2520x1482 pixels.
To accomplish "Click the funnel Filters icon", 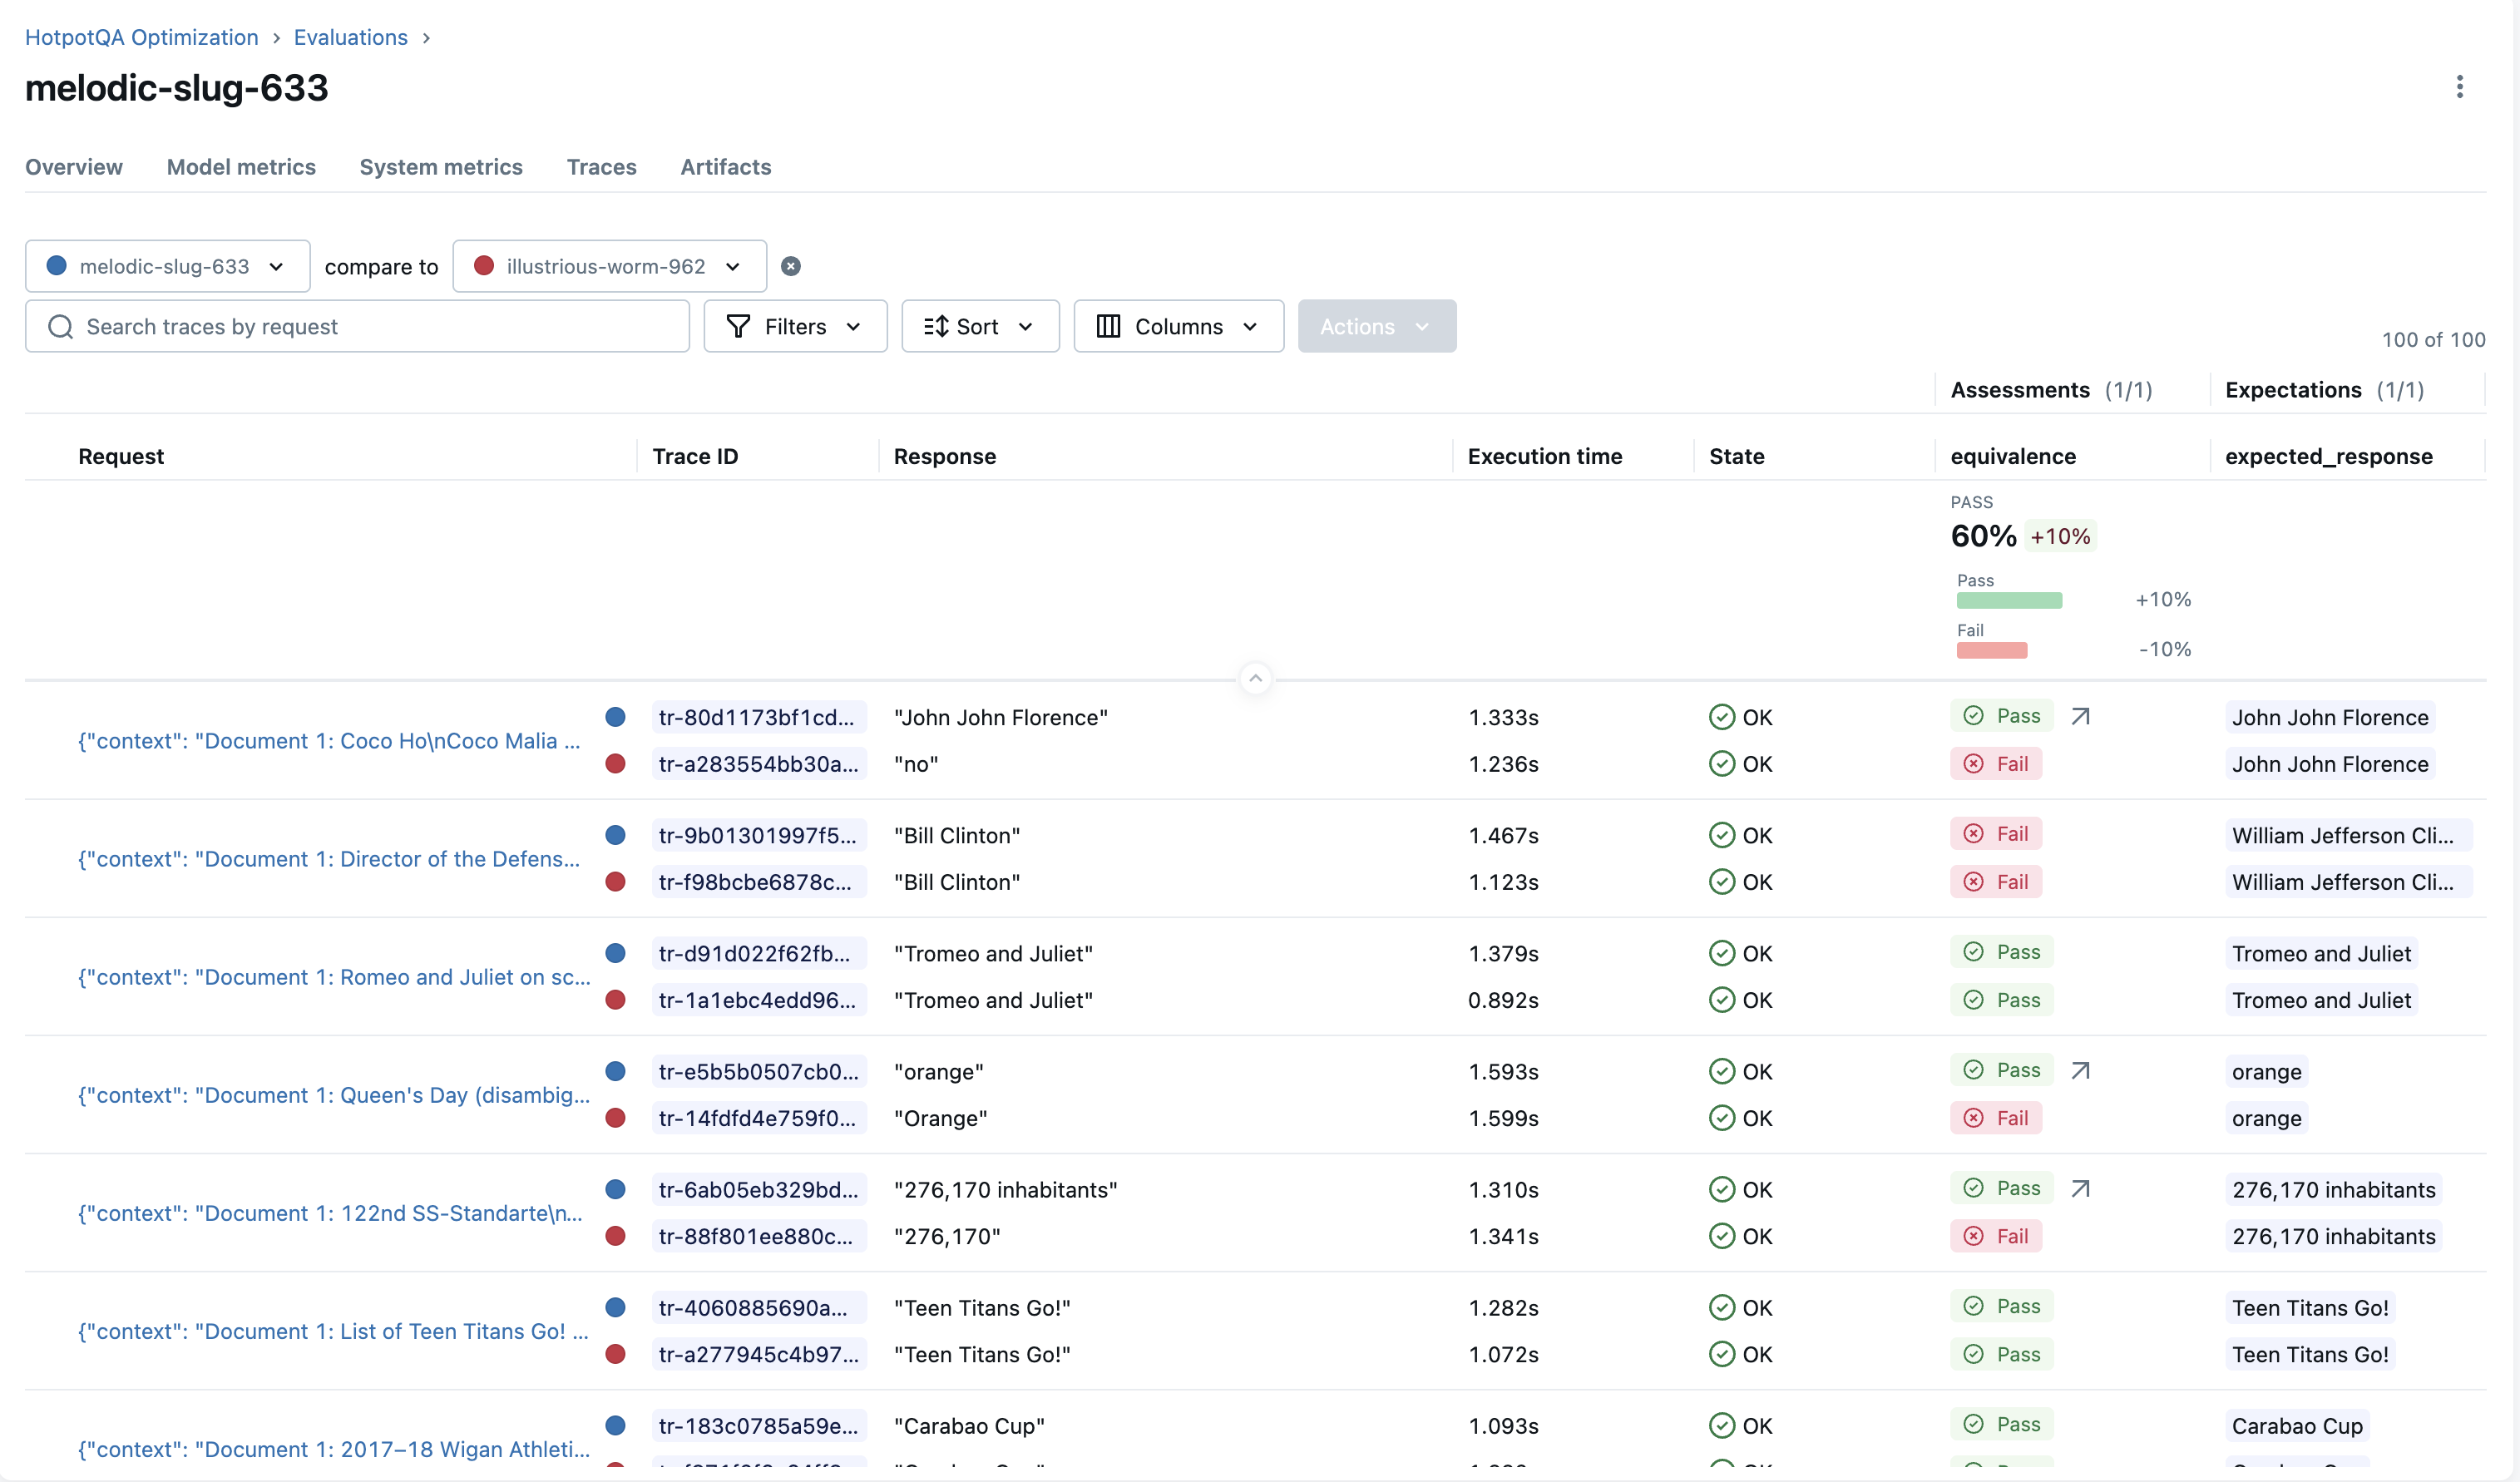I will pyautogui.click(x=738, y=327).
